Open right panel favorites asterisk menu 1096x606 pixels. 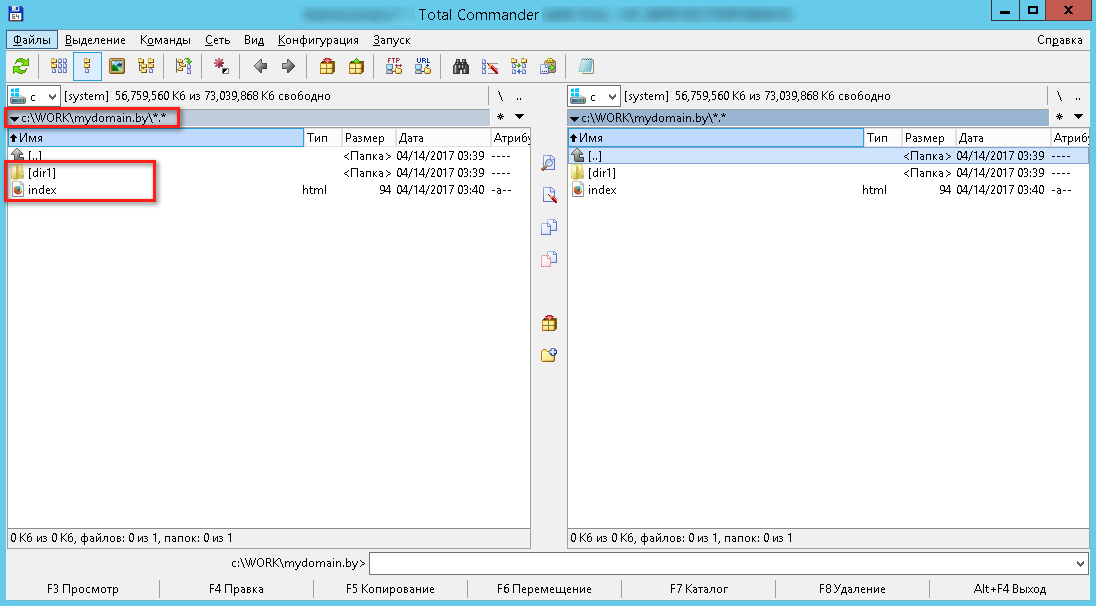(1060, 117)
